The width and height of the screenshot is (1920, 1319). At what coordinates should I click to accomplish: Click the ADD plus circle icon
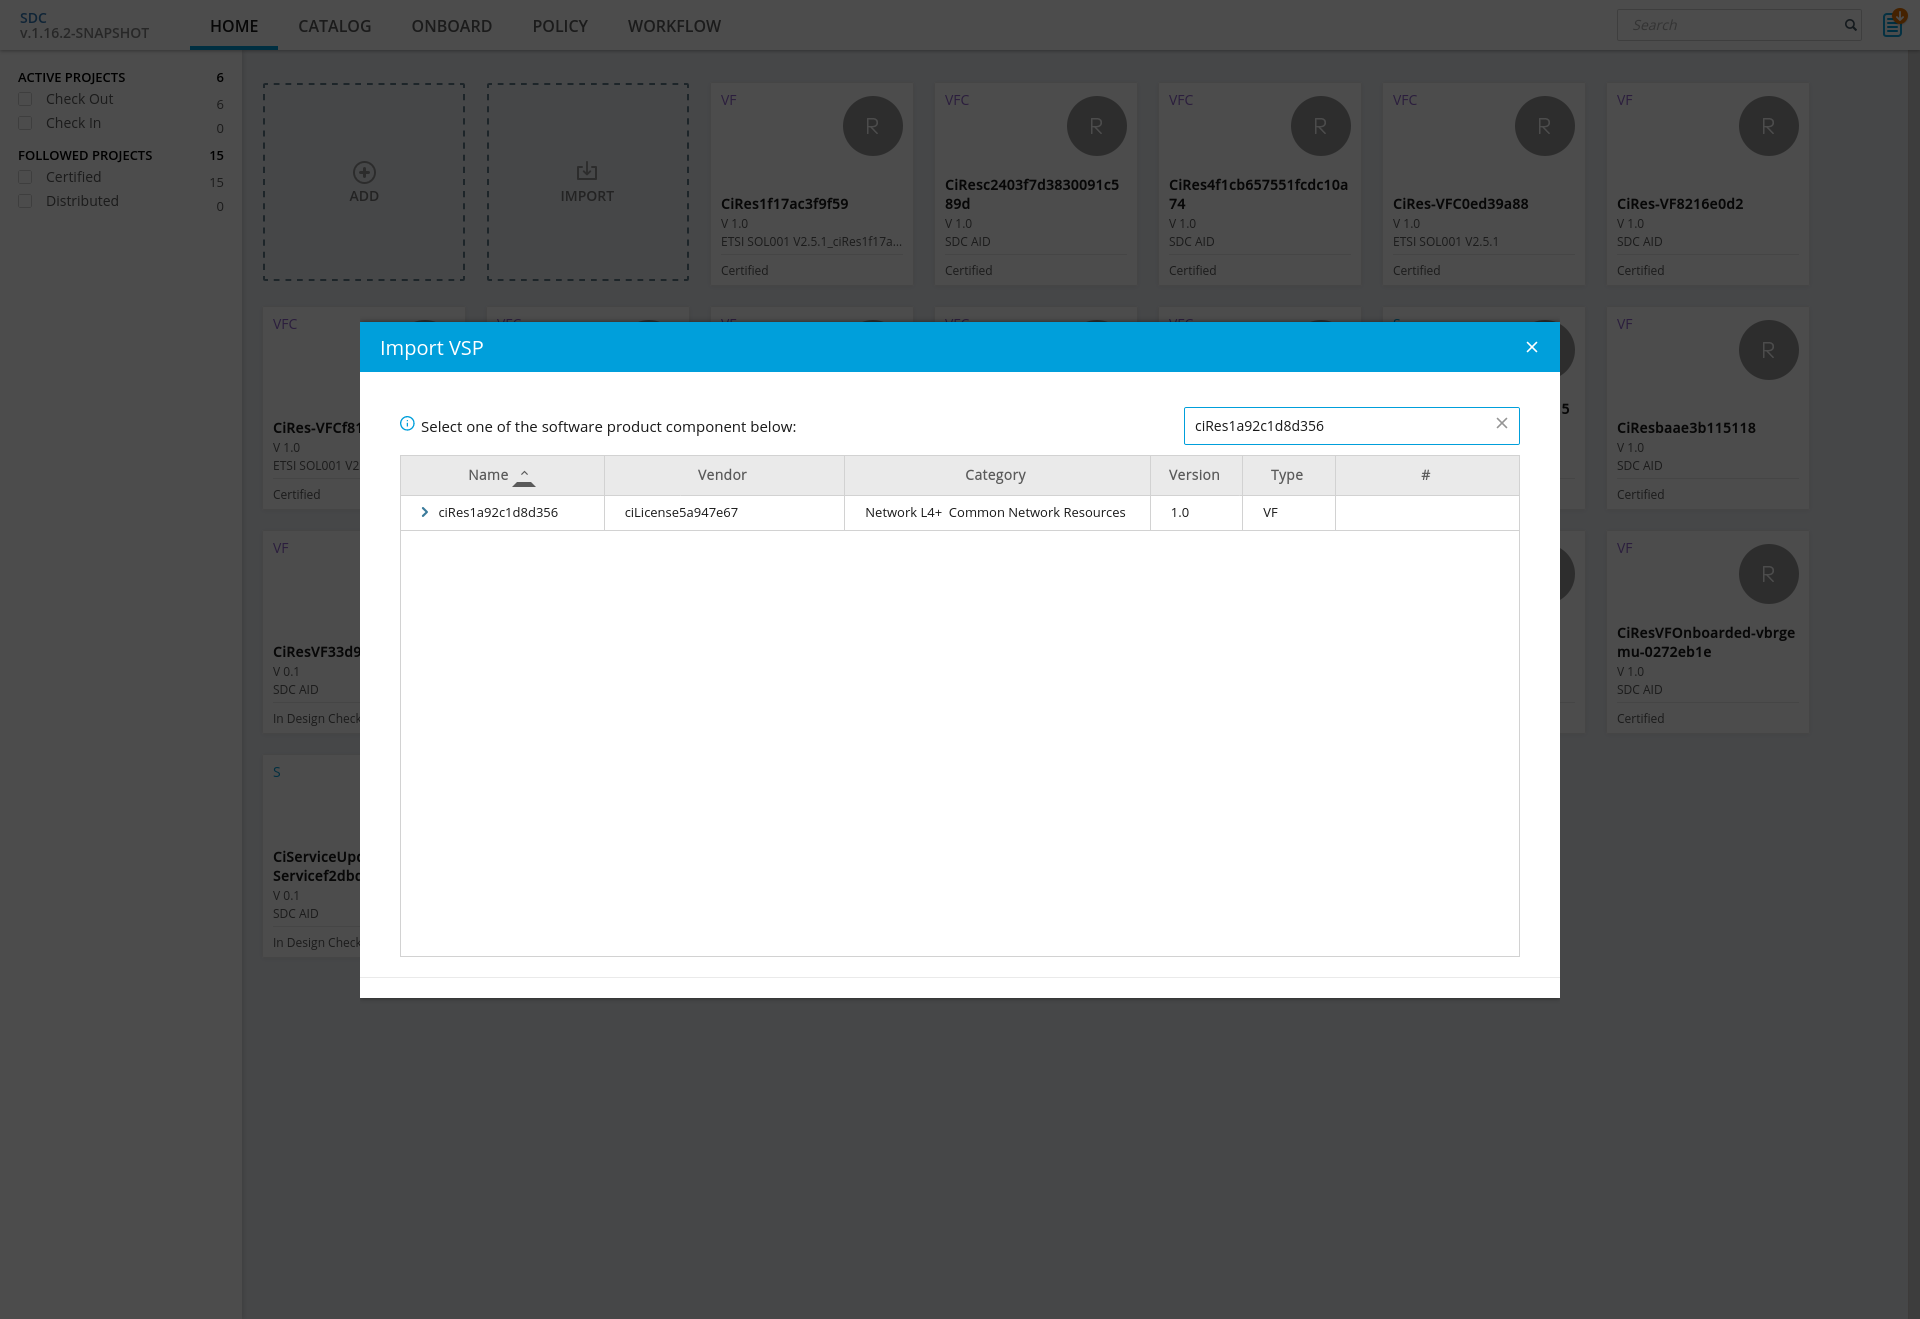point(364,172)
